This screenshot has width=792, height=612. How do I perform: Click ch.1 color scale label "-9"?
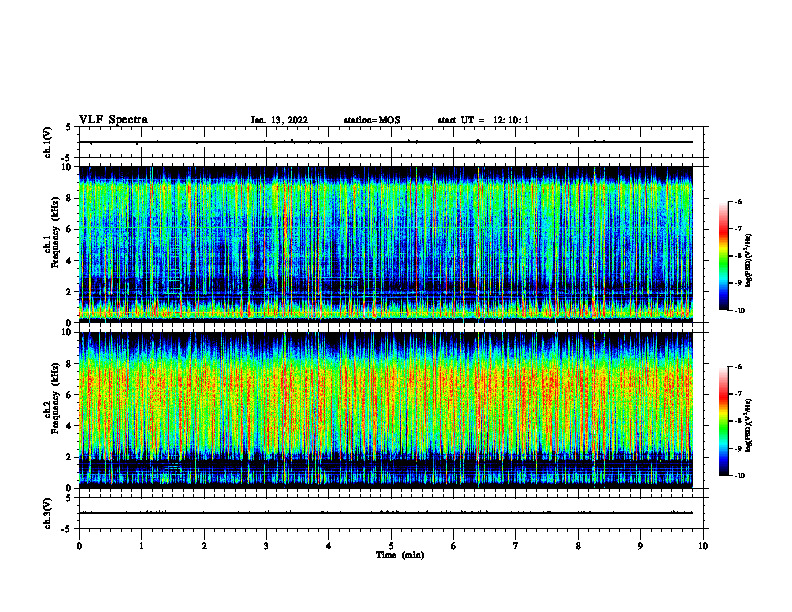pyautogui.click(x=738, y=283)
